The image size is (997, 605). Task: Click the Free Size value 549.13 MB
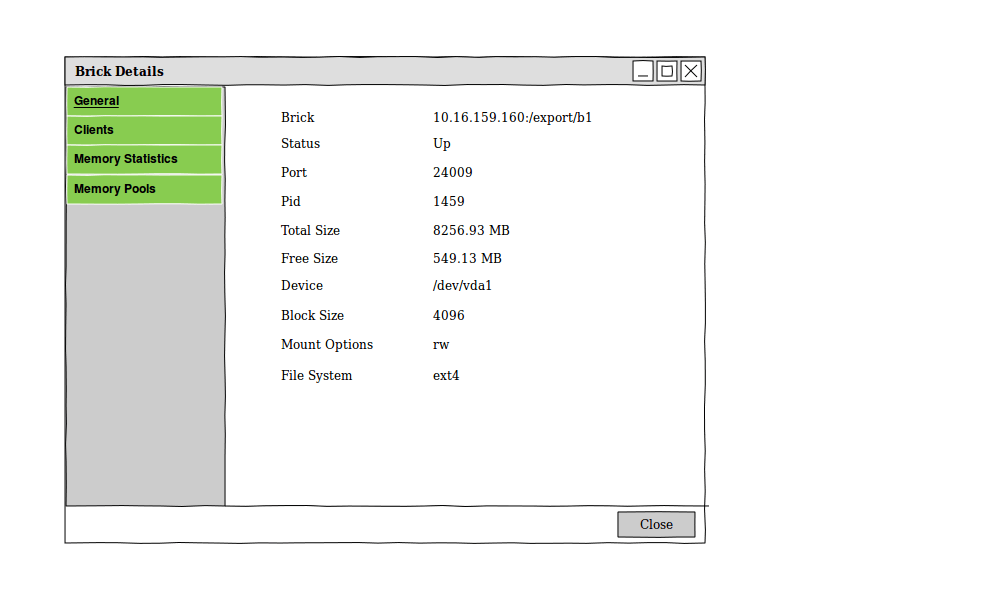pyautogui.click(x=467, y=259)
